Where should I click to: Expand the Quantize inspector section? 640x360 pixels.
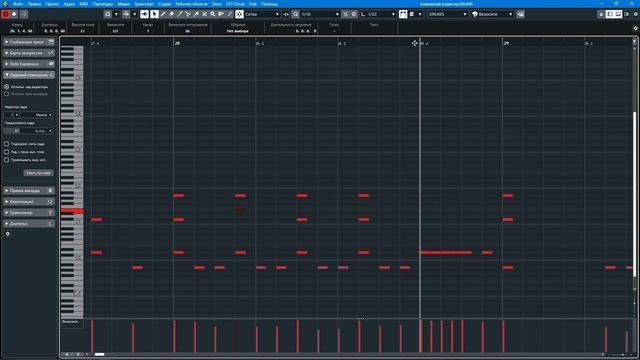click(x=29, y=202)
